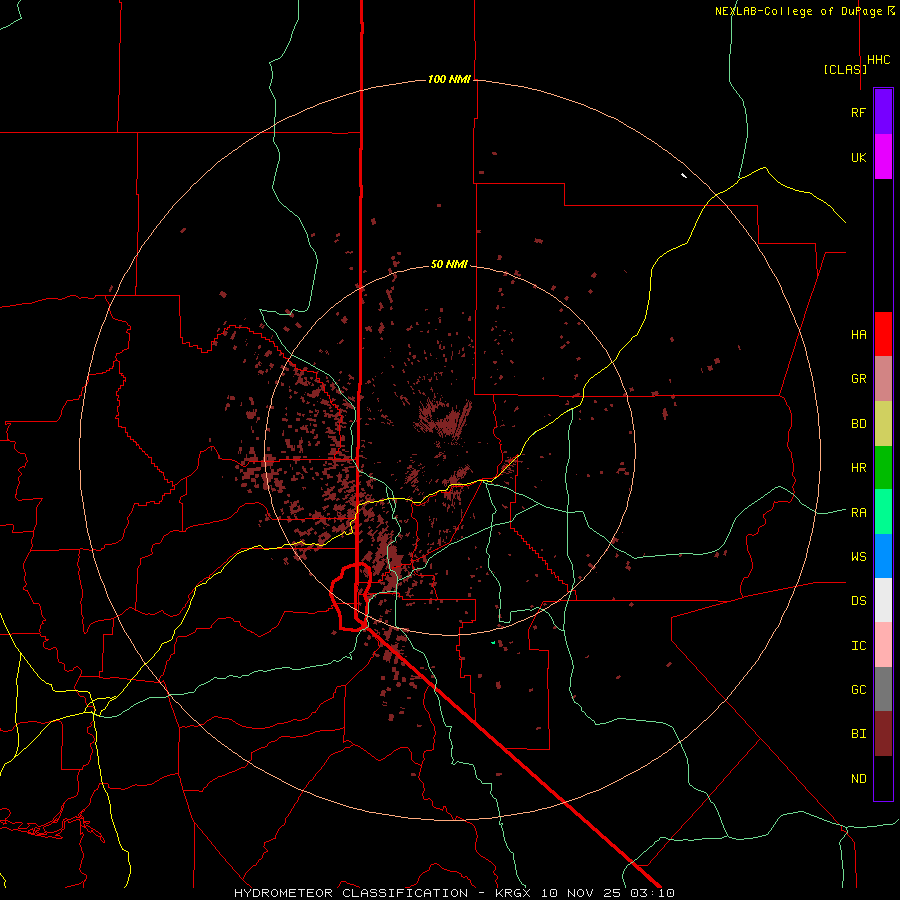Select the BD yellow legend block

pyautogui.click(x=883, y=424)
